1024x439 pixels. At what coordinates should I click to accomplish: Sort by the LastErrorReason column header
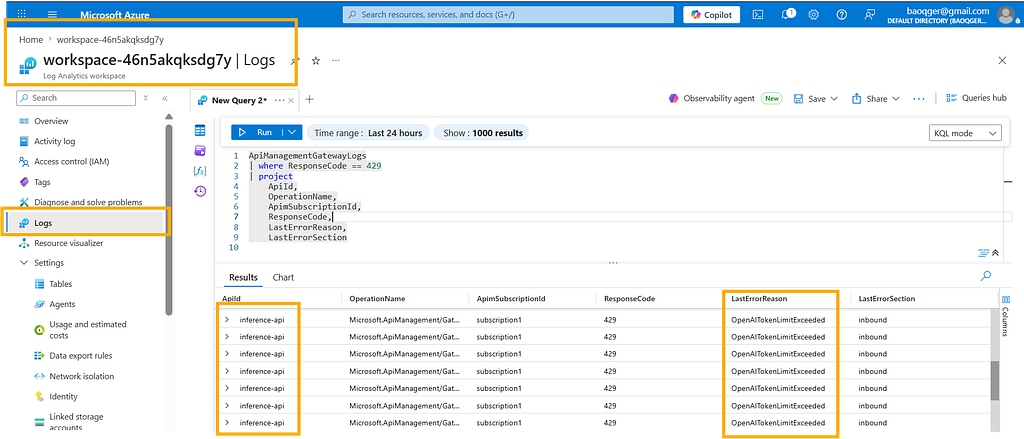pos(759,299)
